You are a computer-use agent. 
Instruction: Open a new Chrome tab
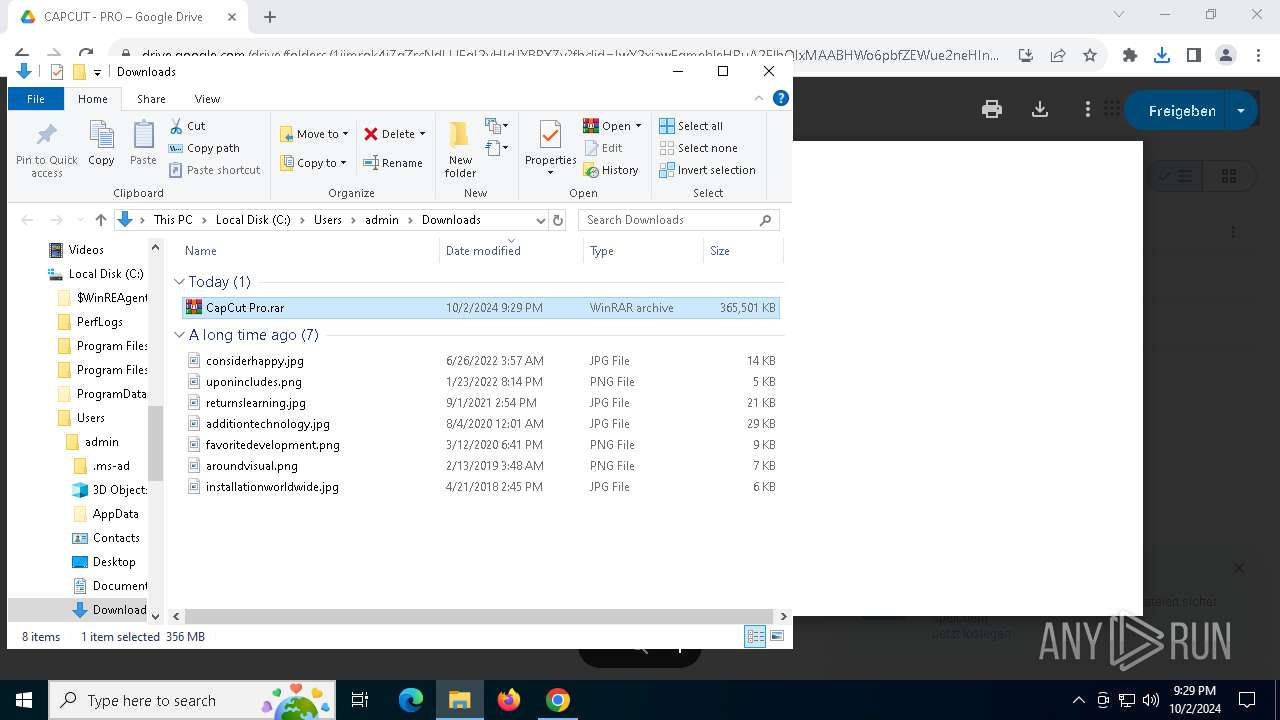pos(270,17)
